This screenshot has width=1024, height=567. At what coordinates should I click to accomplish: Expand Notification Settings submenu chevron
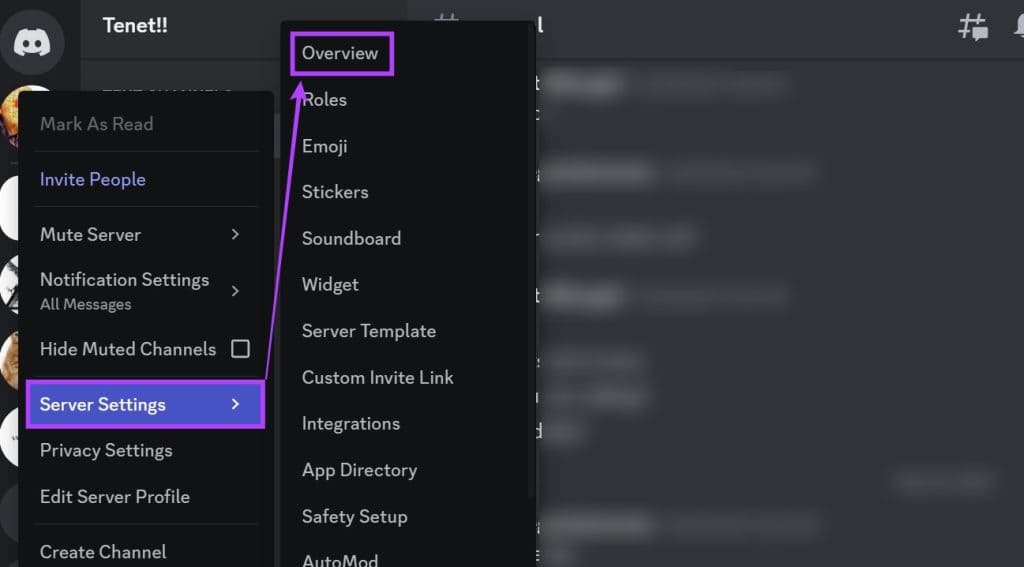[x=235, y=291]
